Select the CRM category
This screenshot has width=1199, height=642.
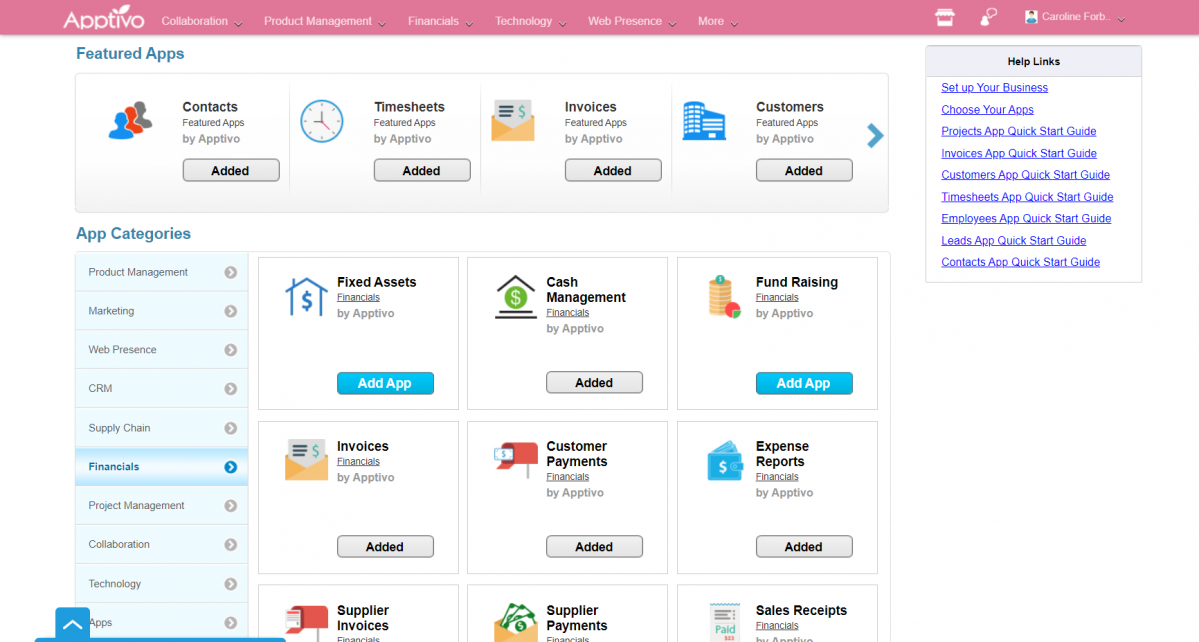coord(161,389)
